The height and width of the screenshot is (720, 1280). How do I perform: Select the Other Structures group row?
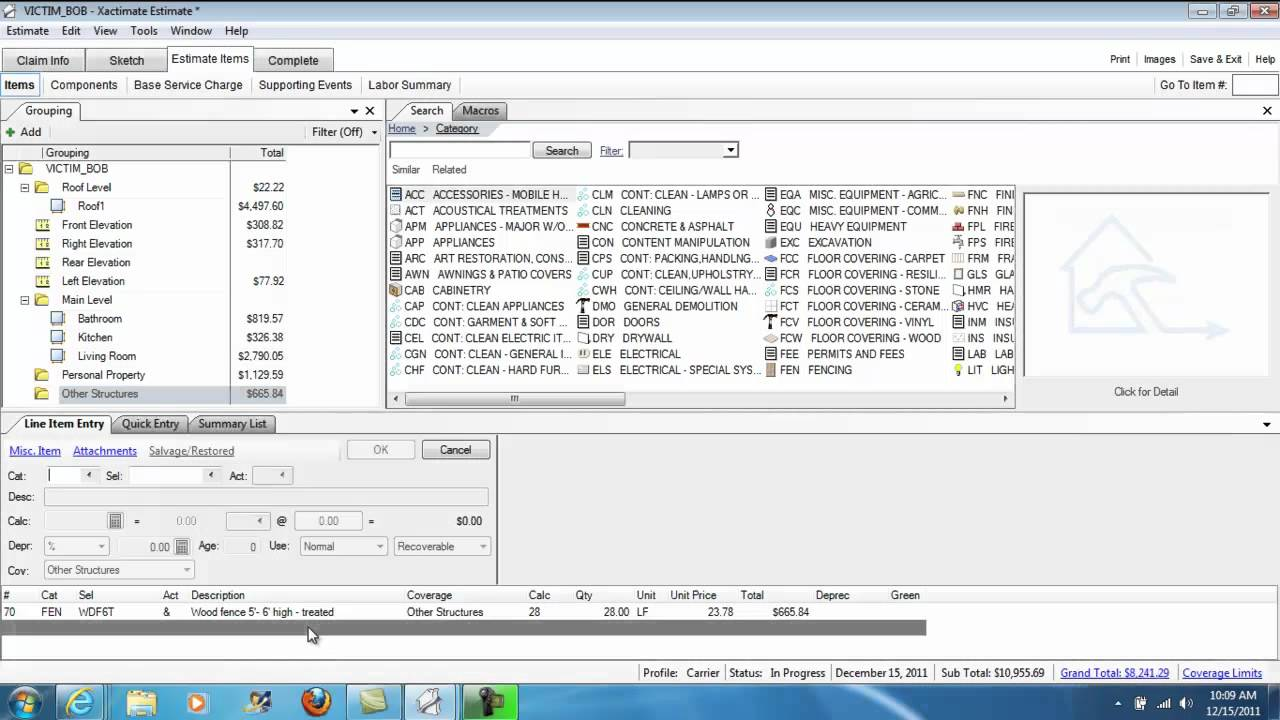point(144,394)
